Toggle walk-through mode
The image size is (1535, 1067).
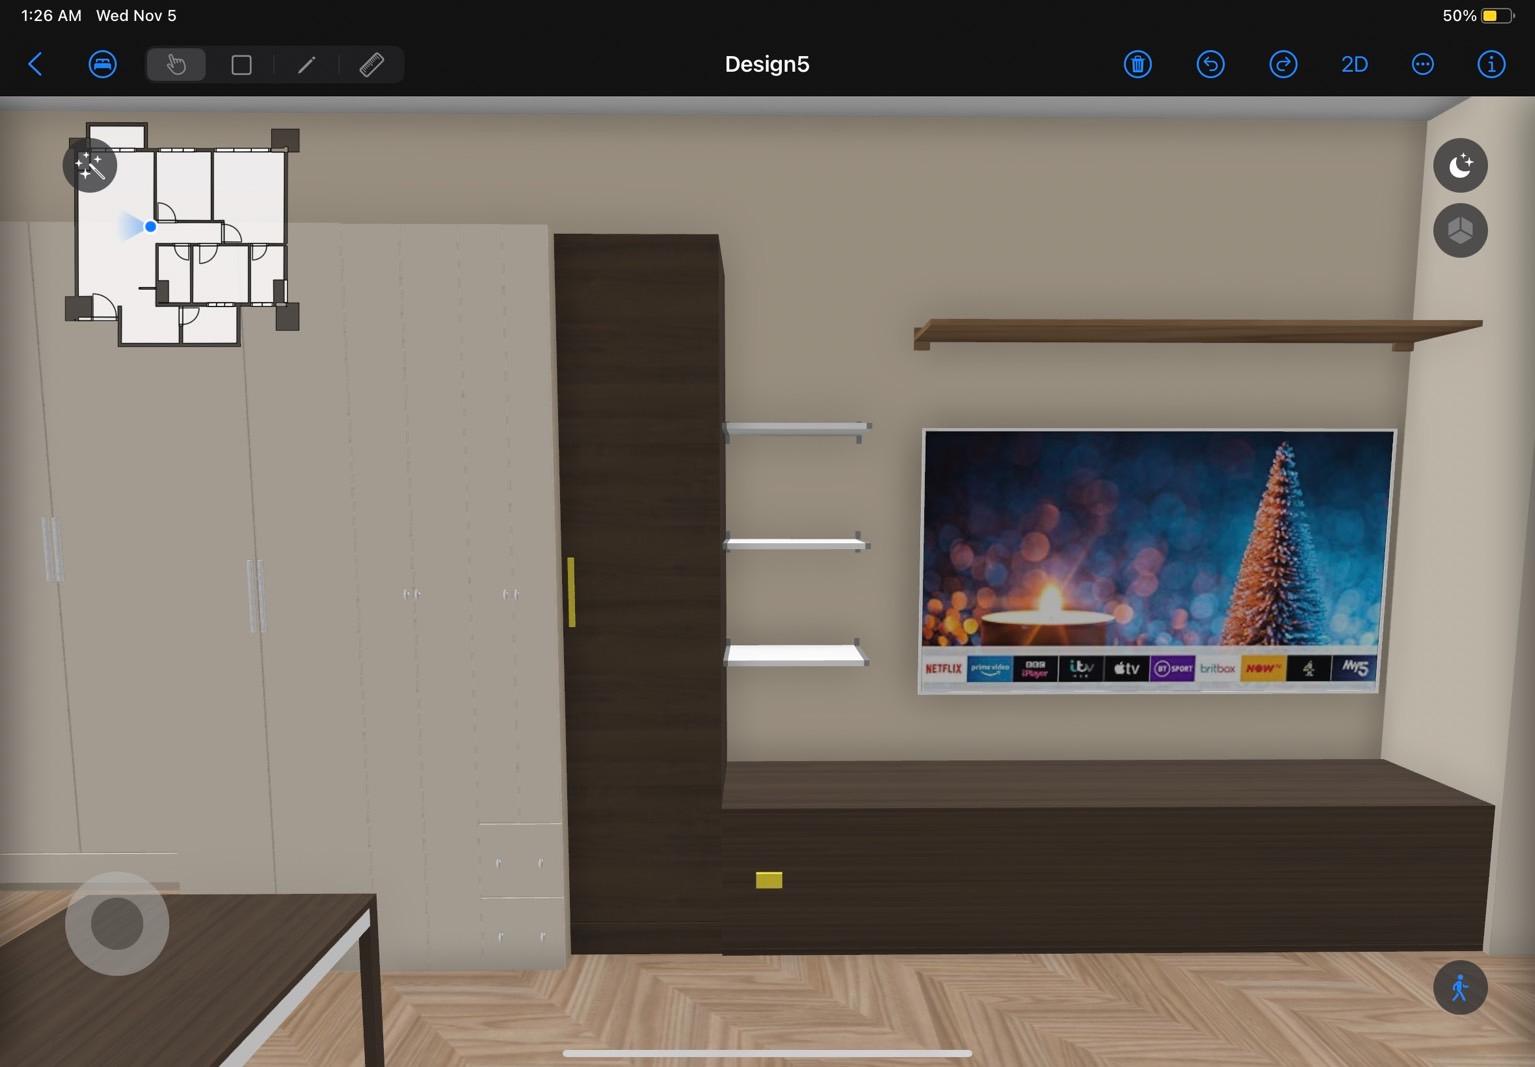coord(1460,988)
